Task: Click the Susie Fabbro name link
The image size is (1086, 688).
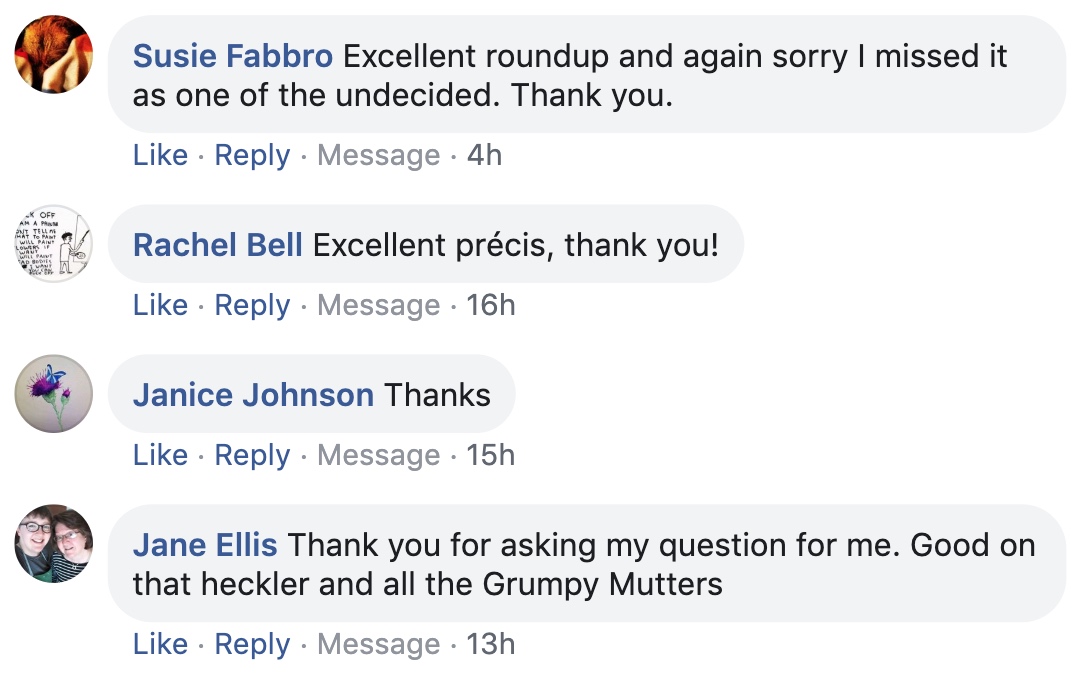Action: pos(233,56)
